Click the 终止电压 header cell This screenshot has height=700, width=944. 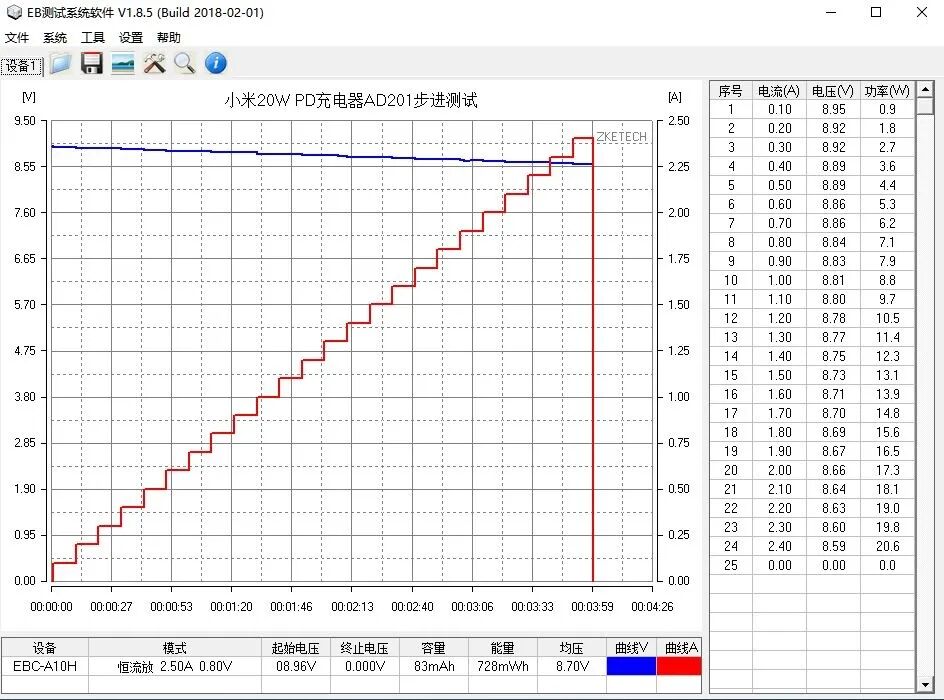[x=364, y=648]
